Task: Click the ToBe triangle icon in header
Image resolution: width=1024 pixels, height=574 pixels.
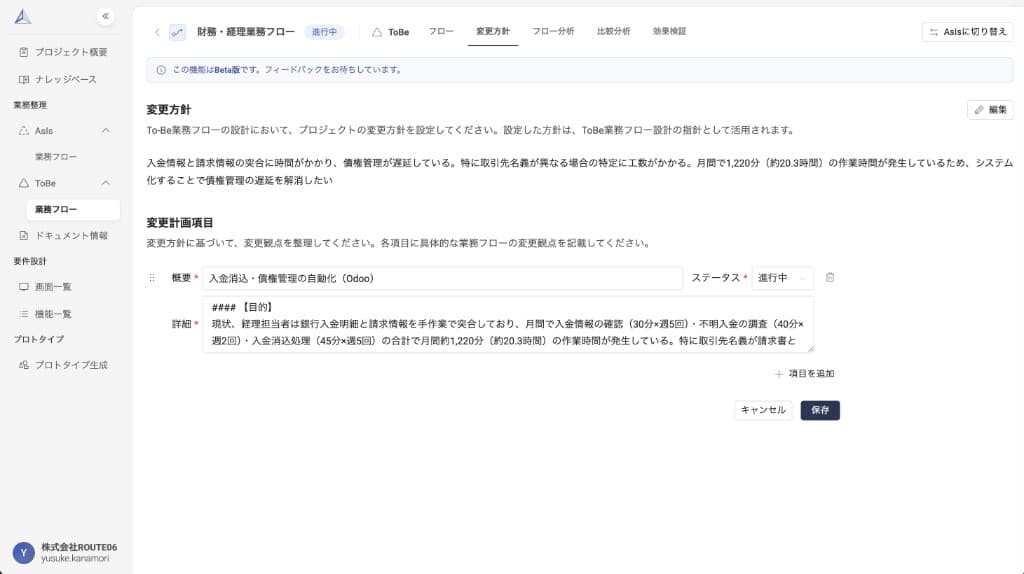Action: pyautogui.click(x=377, y=32)
